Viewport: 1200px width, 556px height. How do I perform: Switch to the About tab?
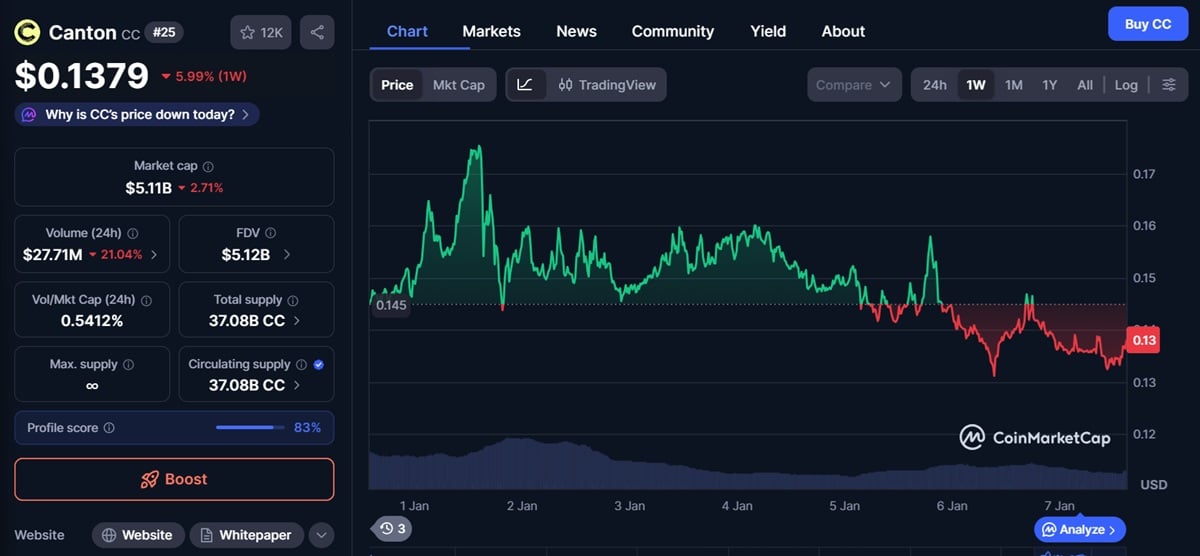coord(843,31)
